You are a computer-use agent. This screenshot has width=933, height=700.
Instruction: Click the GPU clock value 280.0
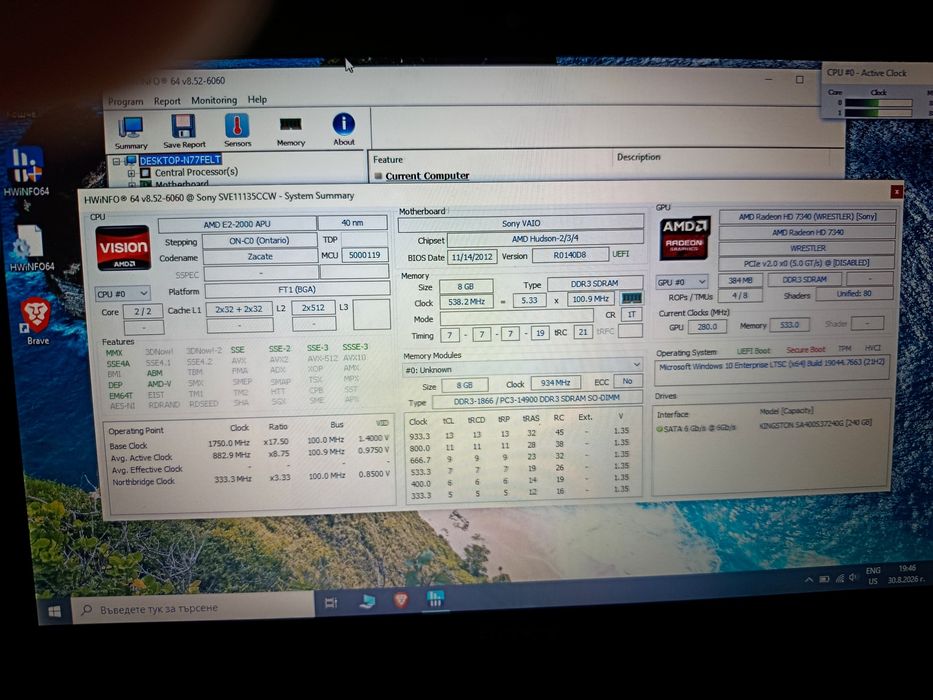[707, 326]
